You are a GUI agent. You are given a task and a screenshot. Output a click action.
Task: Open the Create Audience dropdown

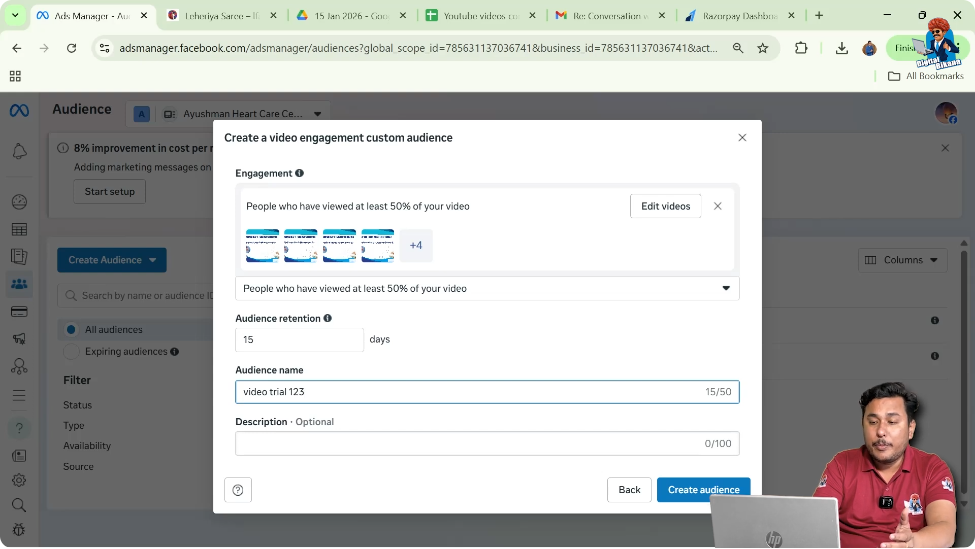pyautogui.click(x=112, y=260)
